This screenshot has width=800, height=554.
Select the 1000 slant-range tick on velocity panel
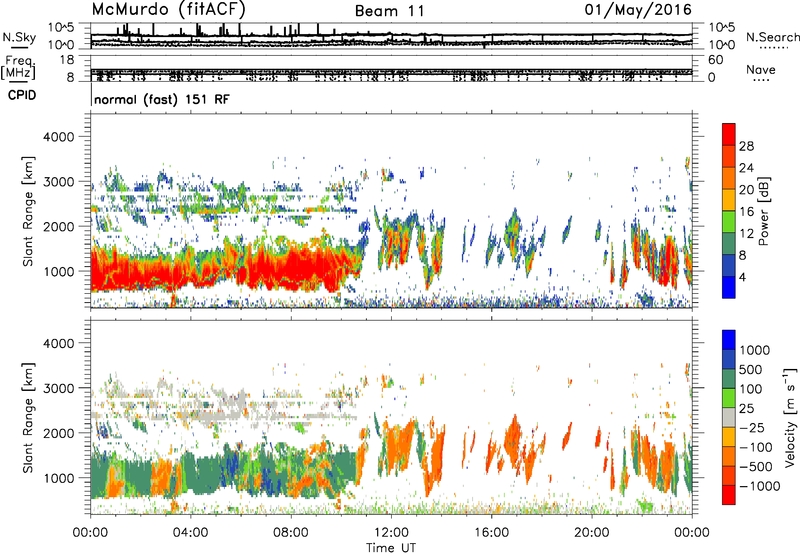[x=58, y=478]
